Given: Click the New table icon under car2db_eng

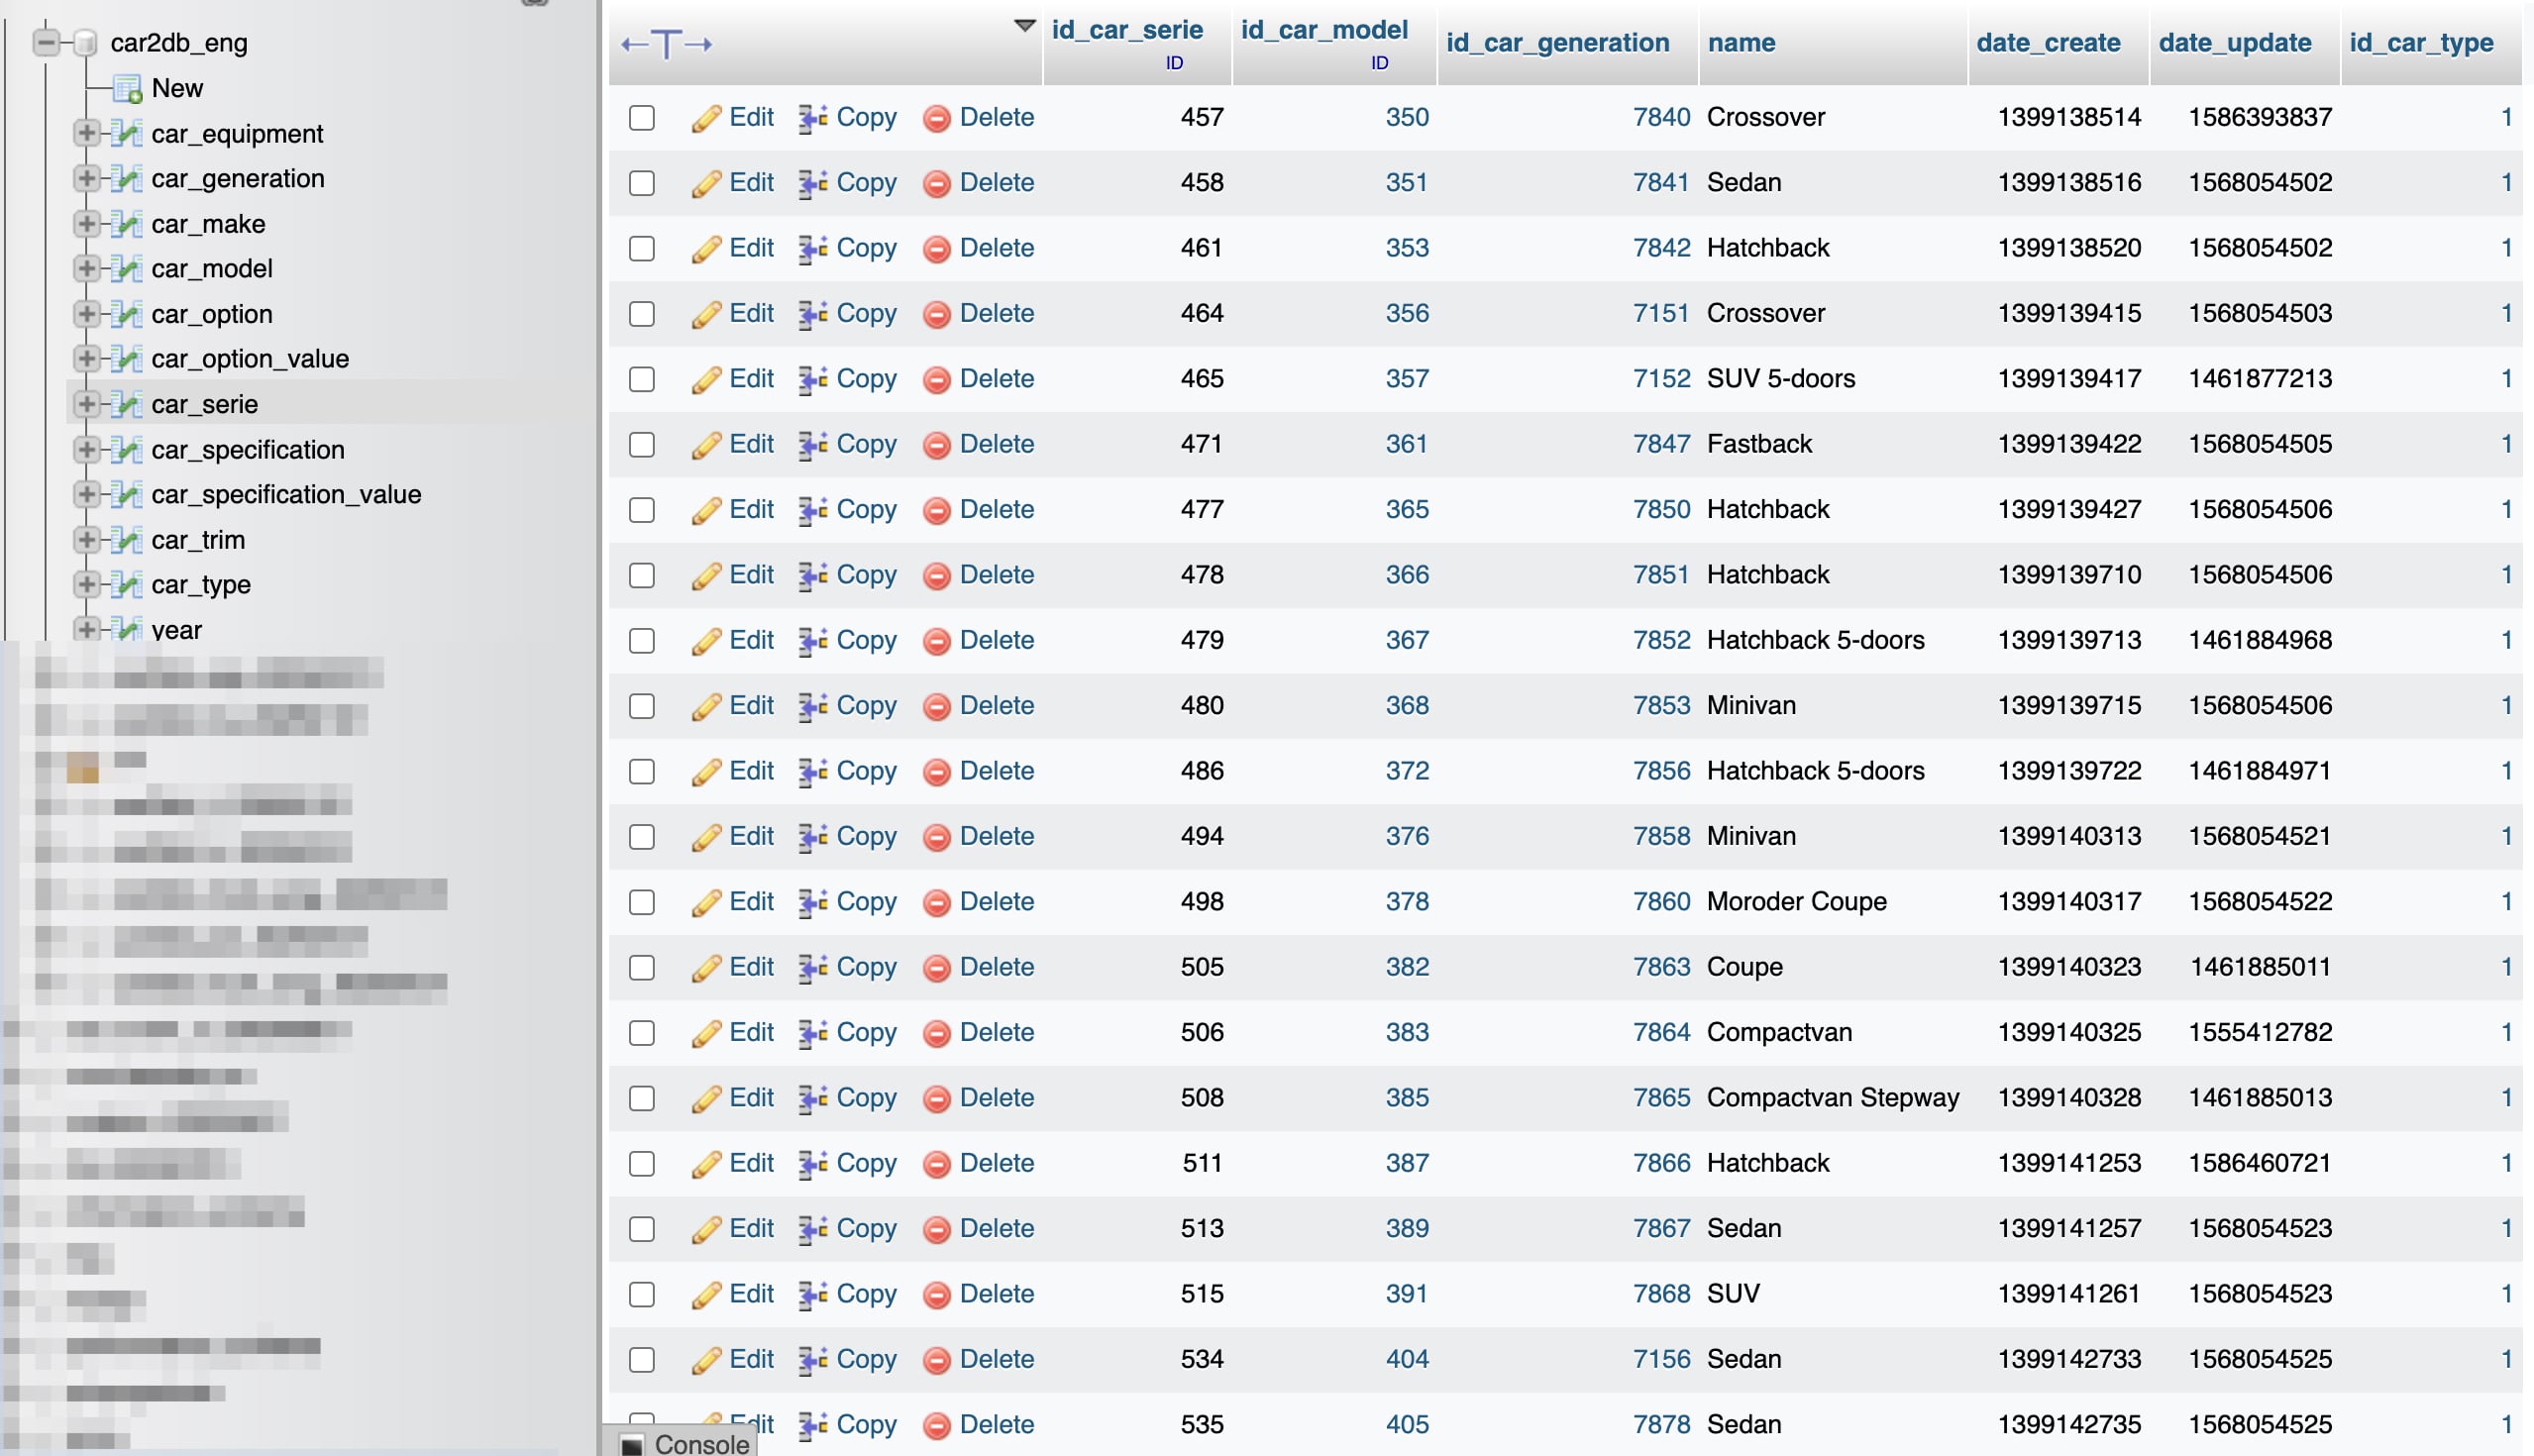Looking at the screenshot, I should click(x=126, y=88).
